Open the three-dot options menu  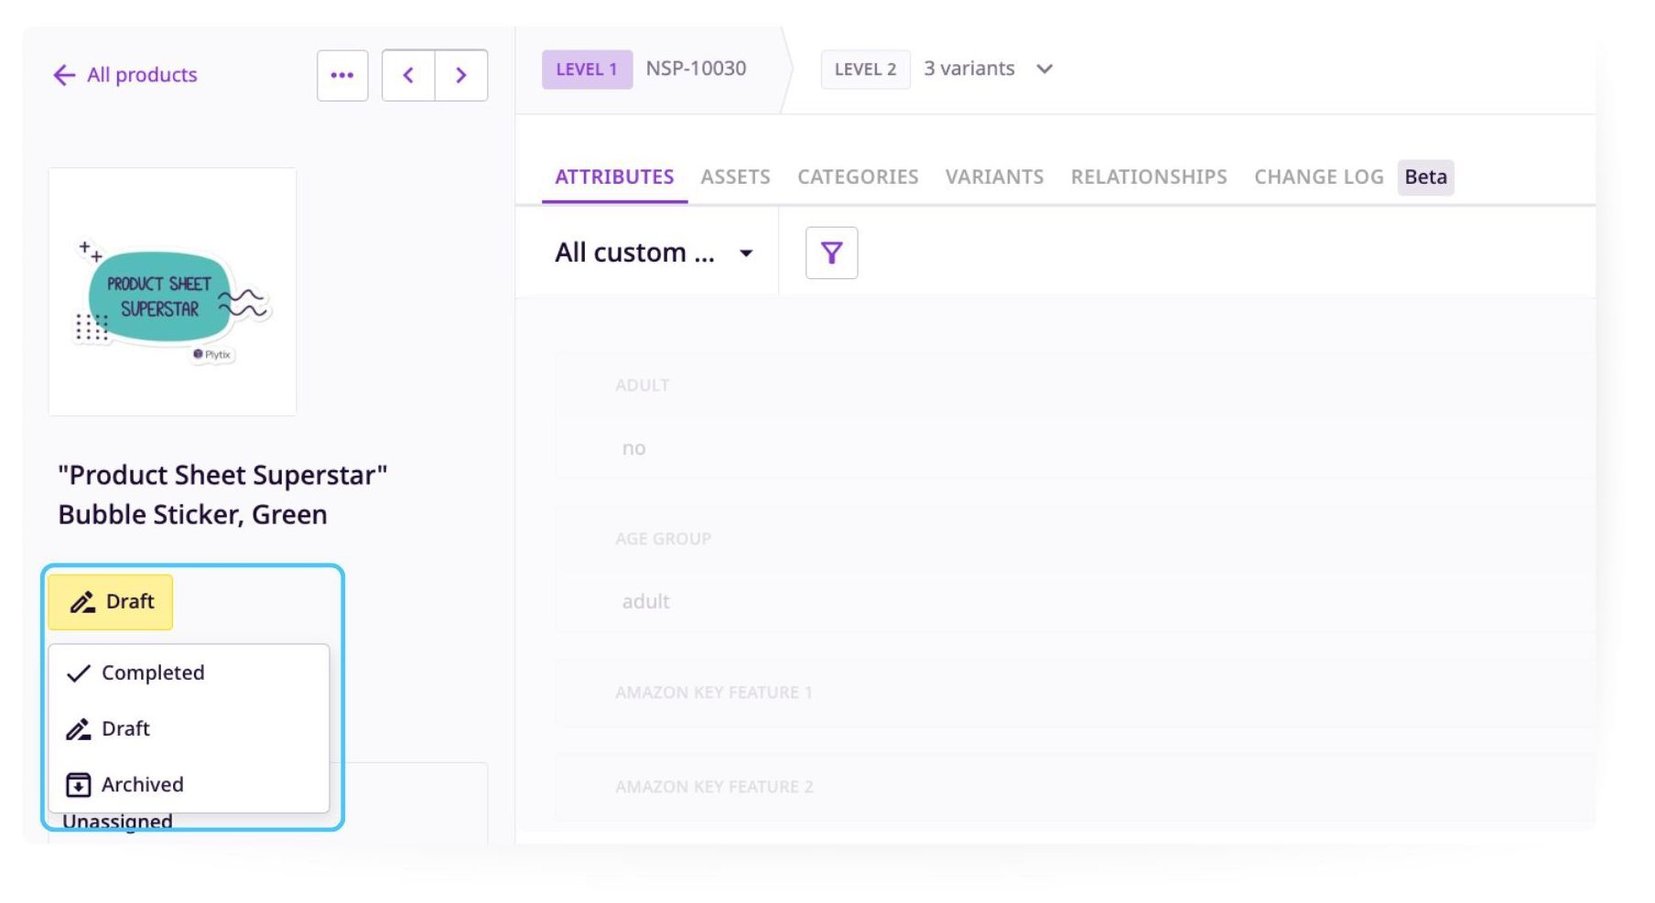(342, 75)
